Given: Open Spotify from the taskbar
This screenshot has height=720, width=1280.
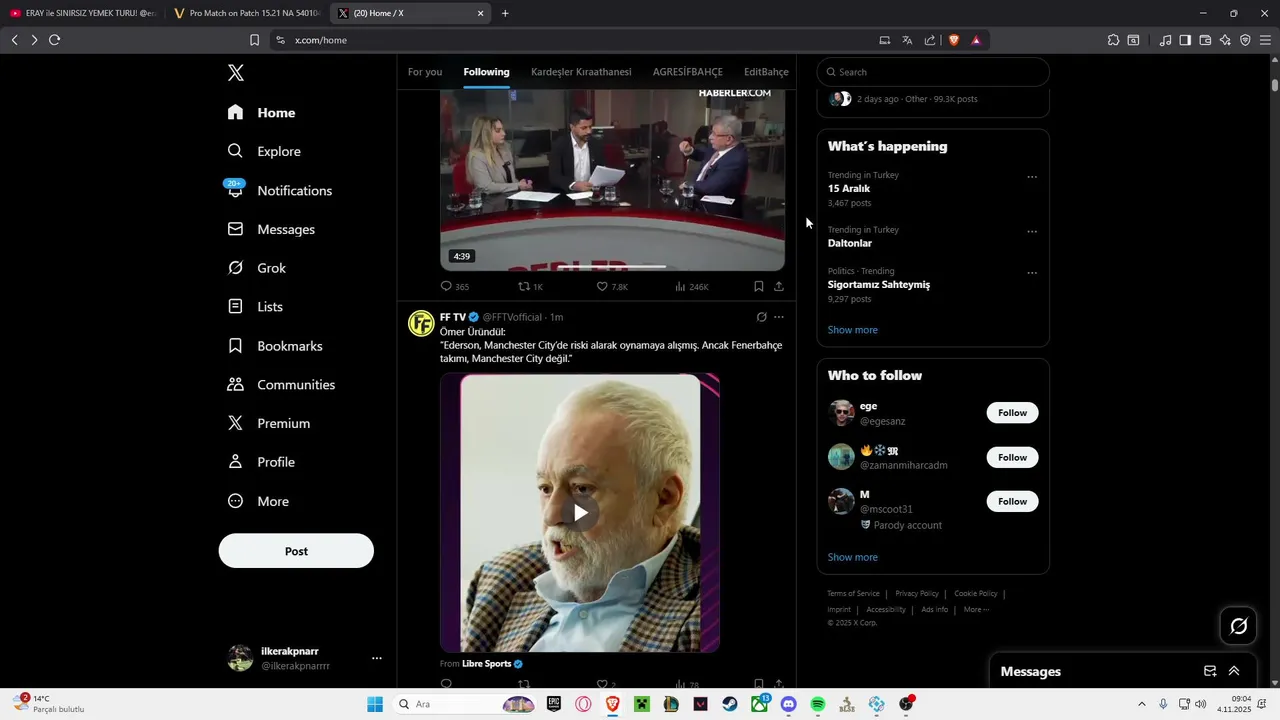Looking at the screenshot, I should coord(818,704).
